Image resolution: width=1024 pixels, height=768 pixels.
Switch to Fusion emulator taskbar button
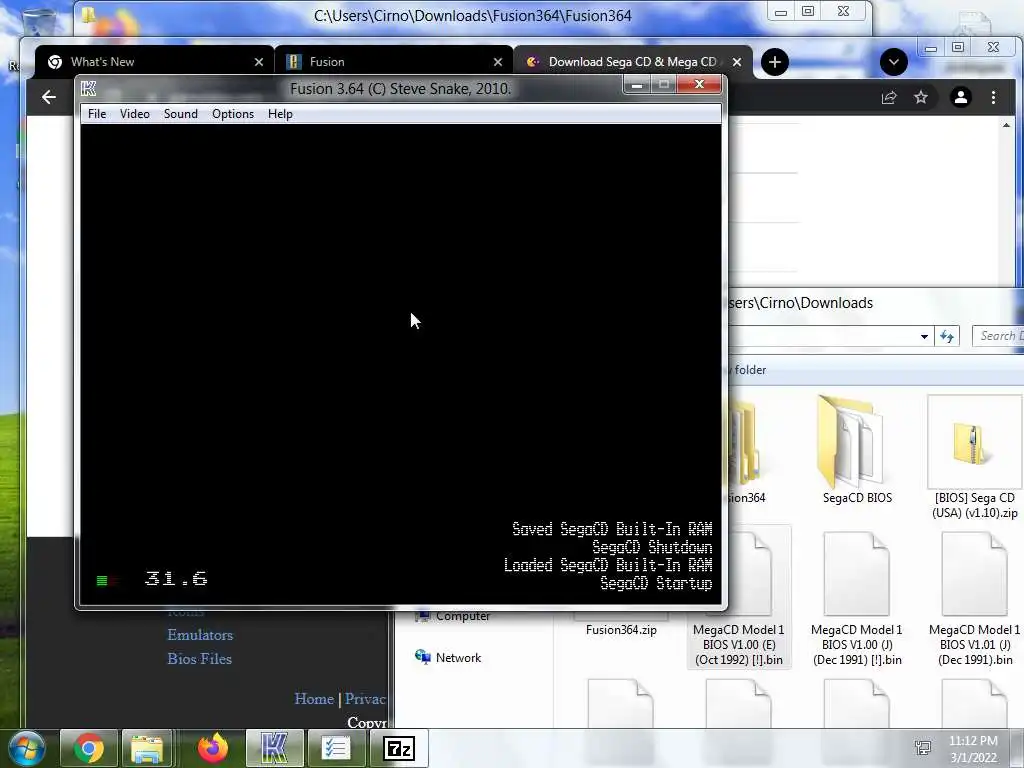[x=274, y=748]
